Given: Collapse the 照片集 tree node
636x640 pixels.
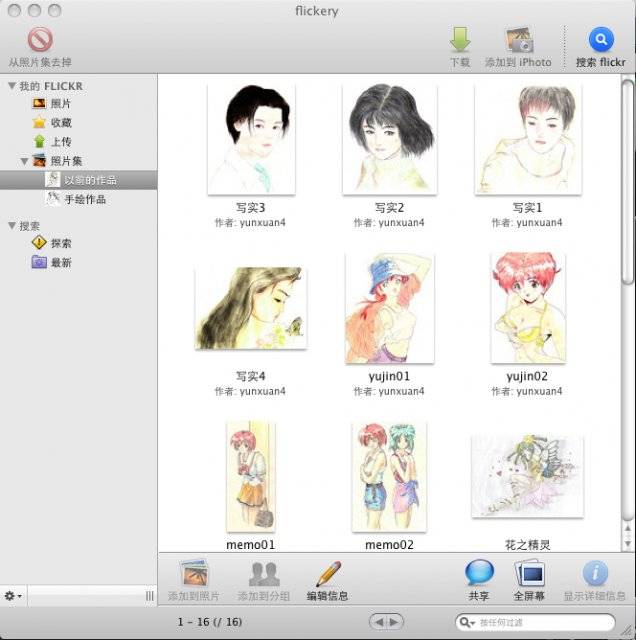Looking at the screenshot, I should click(x=25, y=161).
